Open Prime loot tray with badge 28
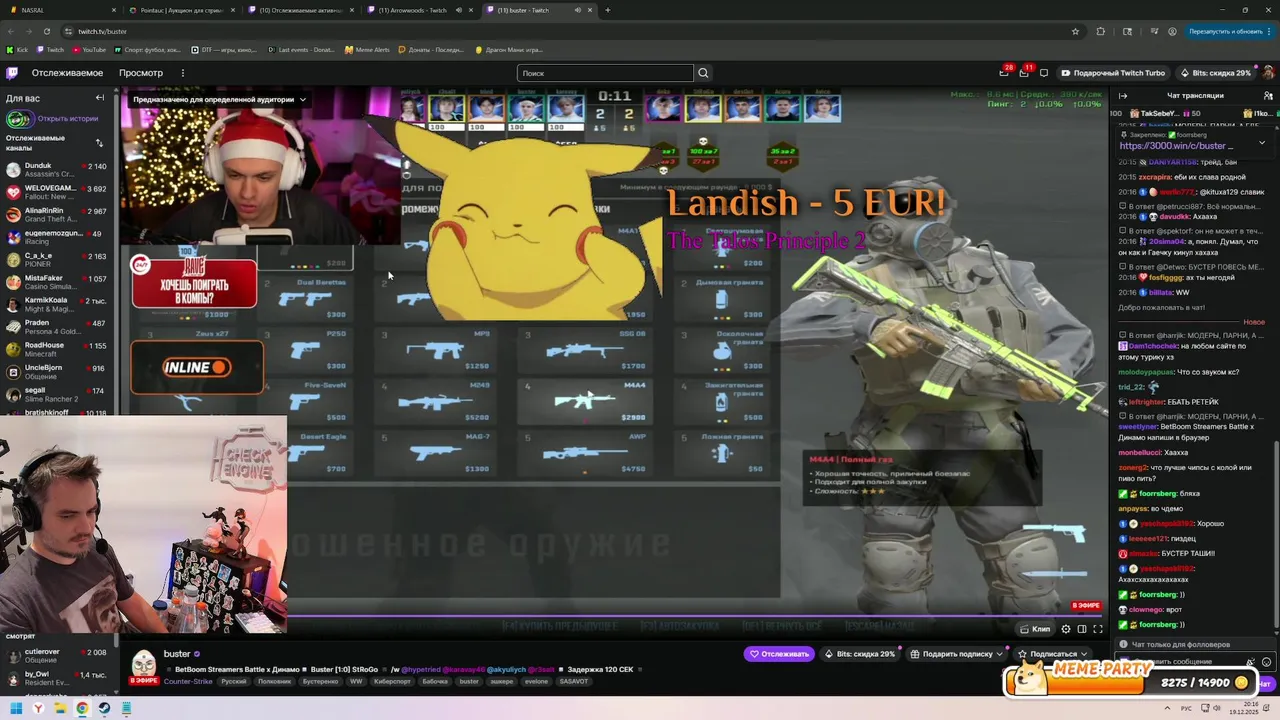Viewport: 1280px width, 720px height. point(1004,73)
